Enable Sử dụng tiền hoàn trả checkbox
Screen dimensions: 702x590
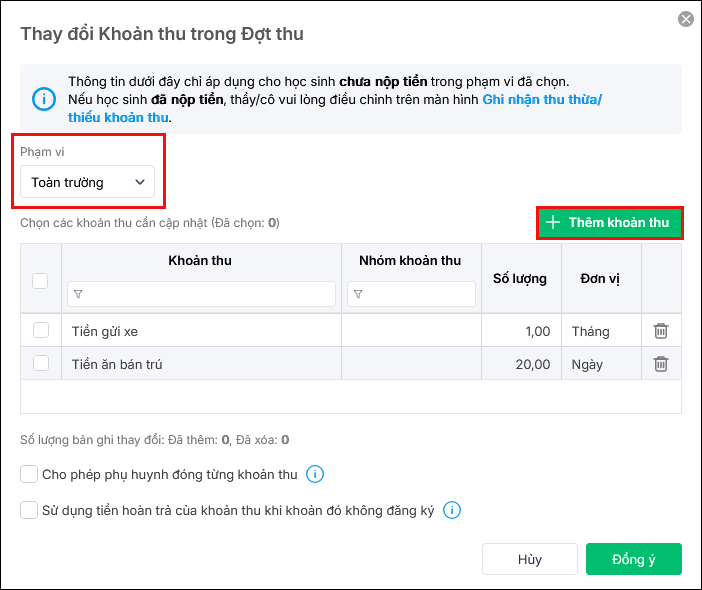click(x=29, y=510)
